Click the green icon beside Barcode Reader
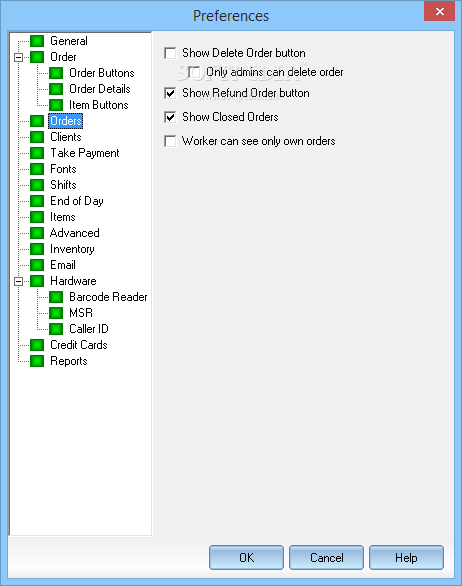 [x=56, y=297]
